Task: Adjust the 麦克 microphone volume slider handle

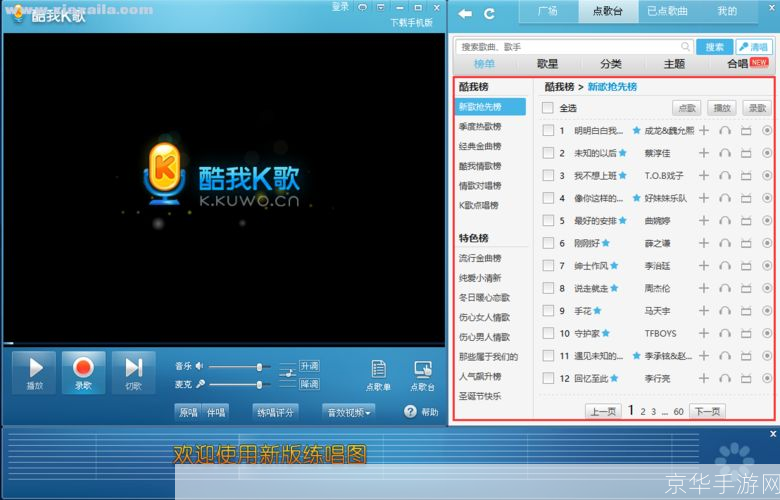Action: pos(259,385)
